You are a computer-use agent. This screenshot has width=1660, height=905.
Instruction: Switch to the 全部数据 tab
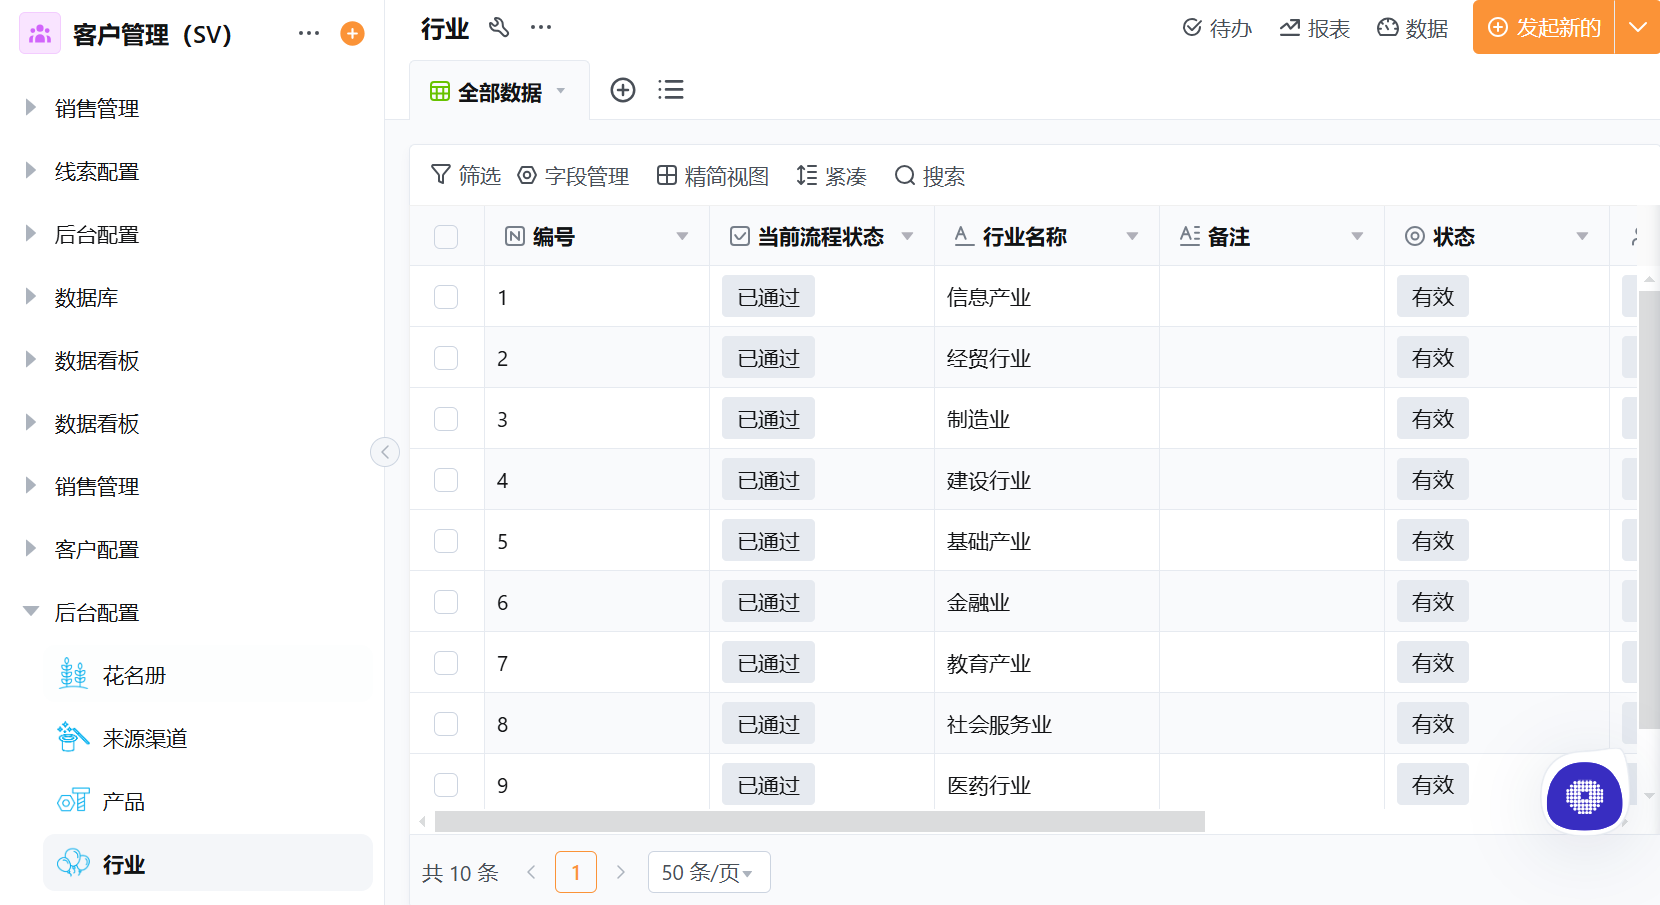click(x=499, y=89)
